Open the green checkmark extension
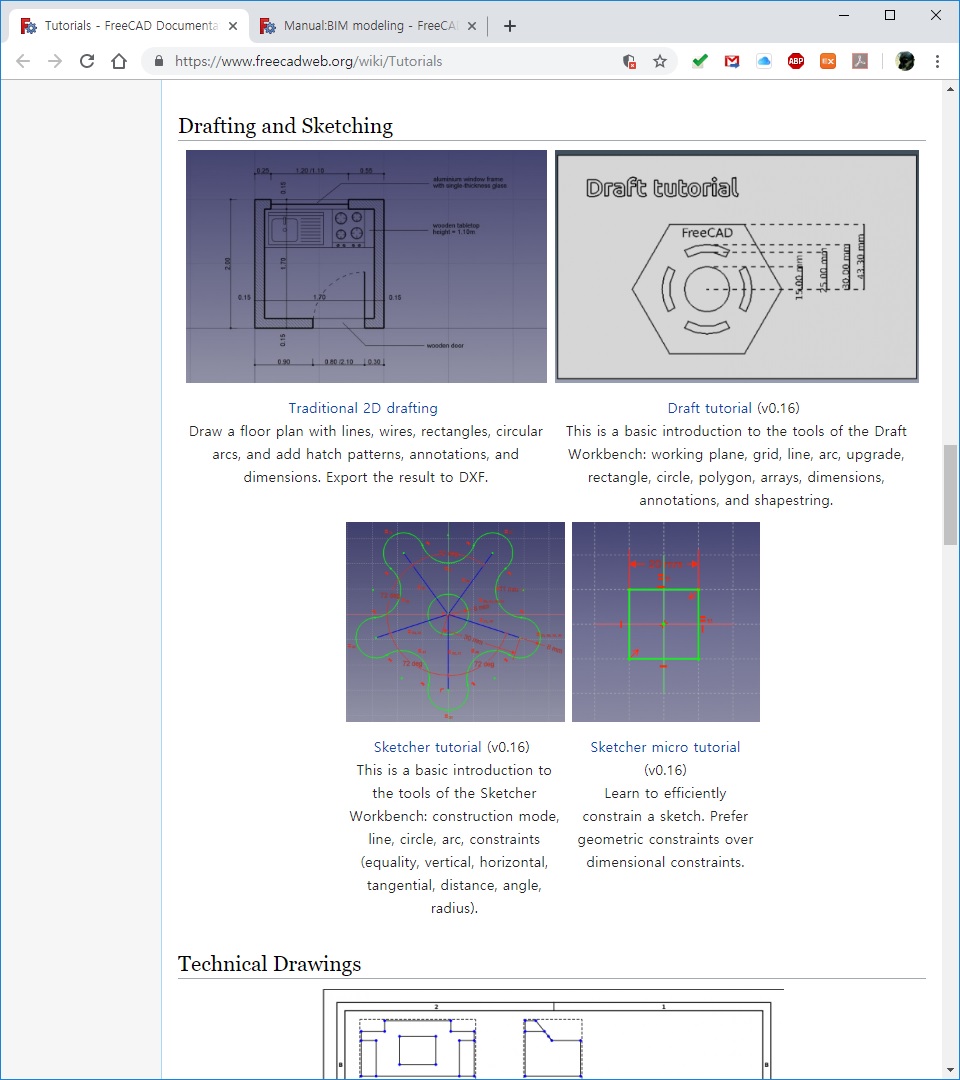The image size is (960, 1080). (x=700, y=61)
